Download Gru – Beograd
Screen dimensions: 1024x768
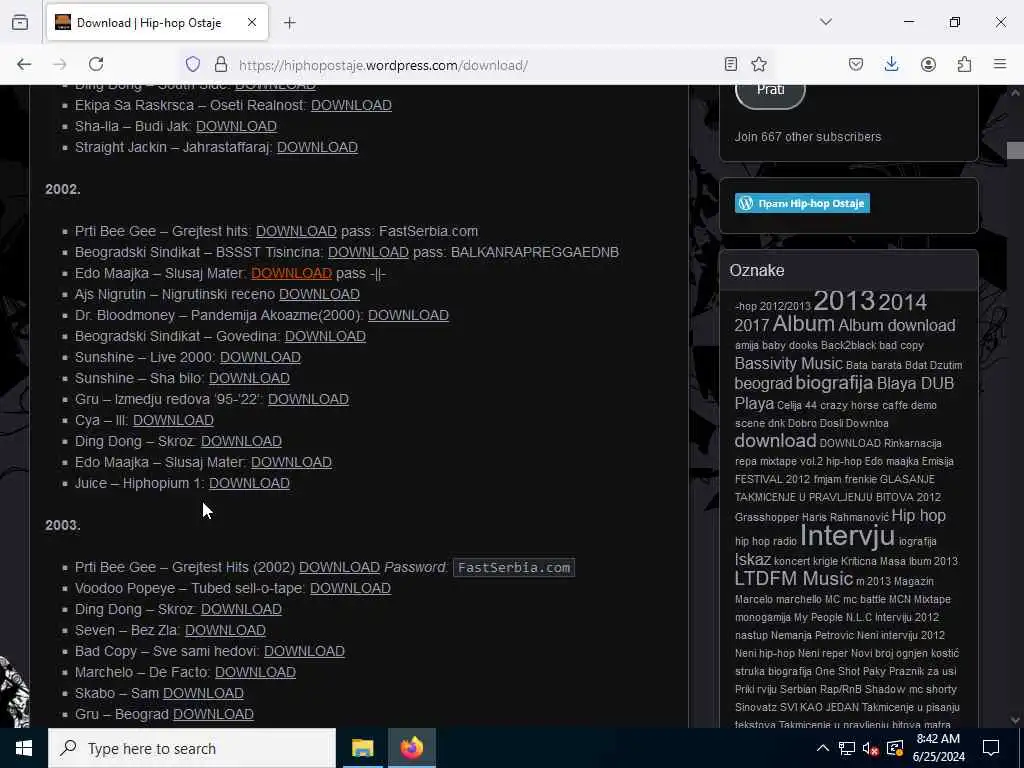(x=214, y=714)
